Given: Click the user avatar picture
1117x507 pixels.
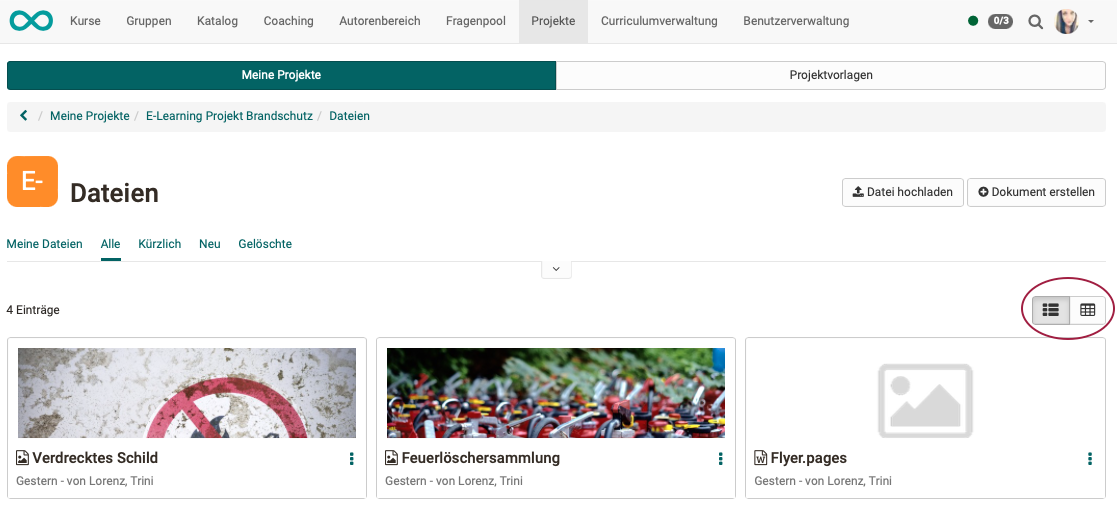Looking at the screenshot, I should pos(1066,21).
